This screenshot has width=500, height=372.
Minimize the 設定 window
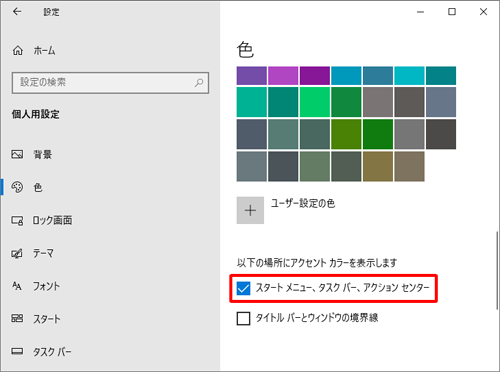click(x=420, y=12)
